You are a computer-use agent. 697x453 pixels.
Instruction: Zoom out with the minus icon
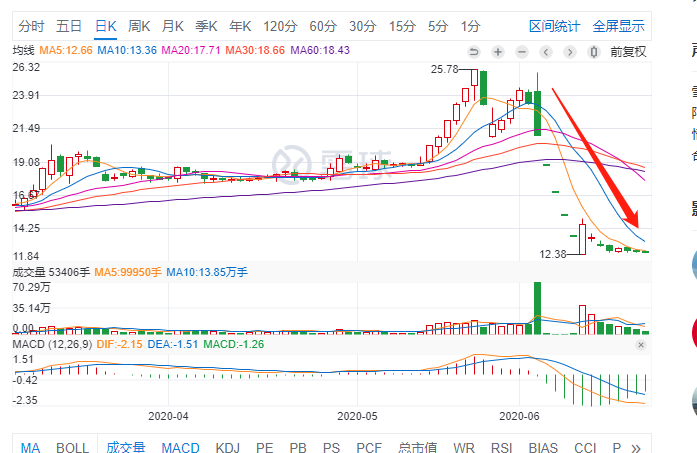tap(521, 51)
